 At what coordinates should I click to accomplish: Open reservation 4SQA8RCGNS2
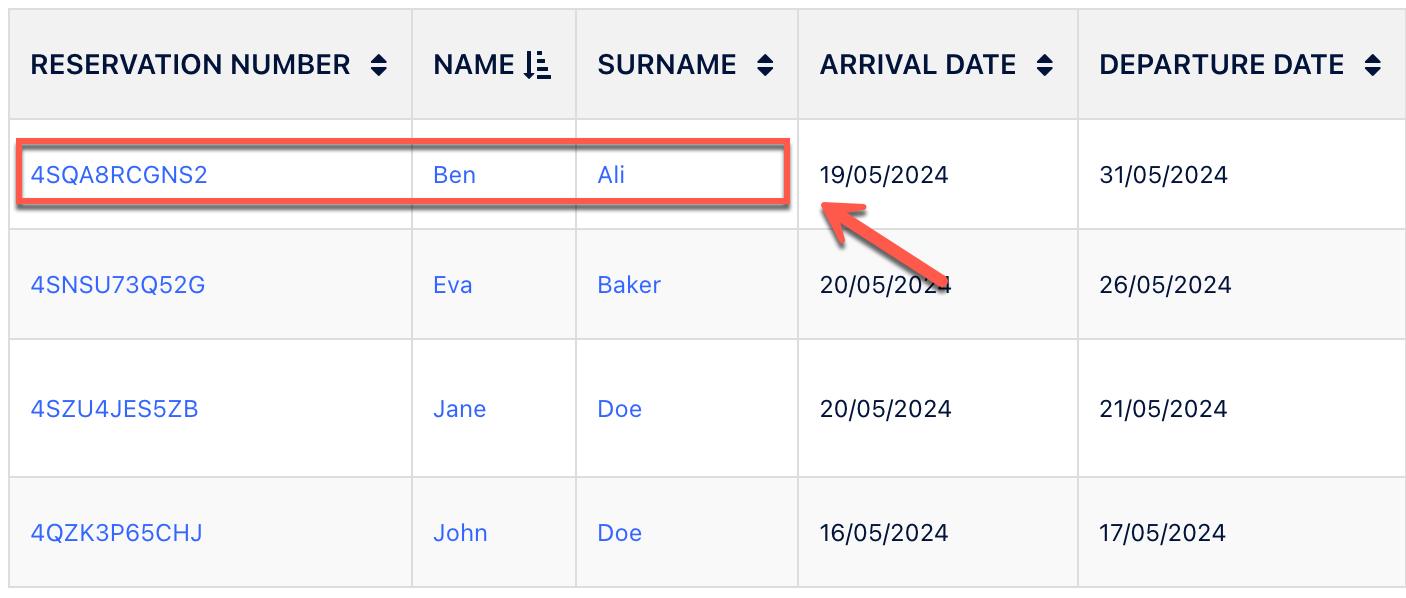click(x=119, y=175)
